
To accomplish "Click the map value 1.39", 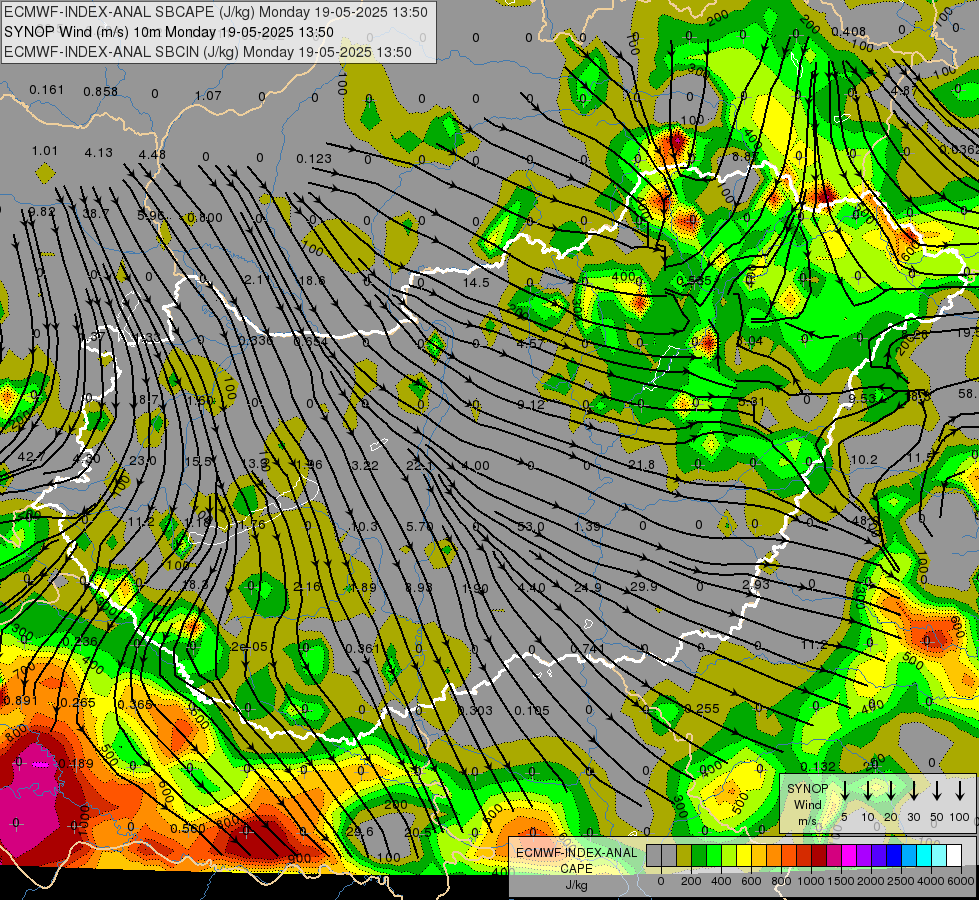I will [x=587, y=527].
